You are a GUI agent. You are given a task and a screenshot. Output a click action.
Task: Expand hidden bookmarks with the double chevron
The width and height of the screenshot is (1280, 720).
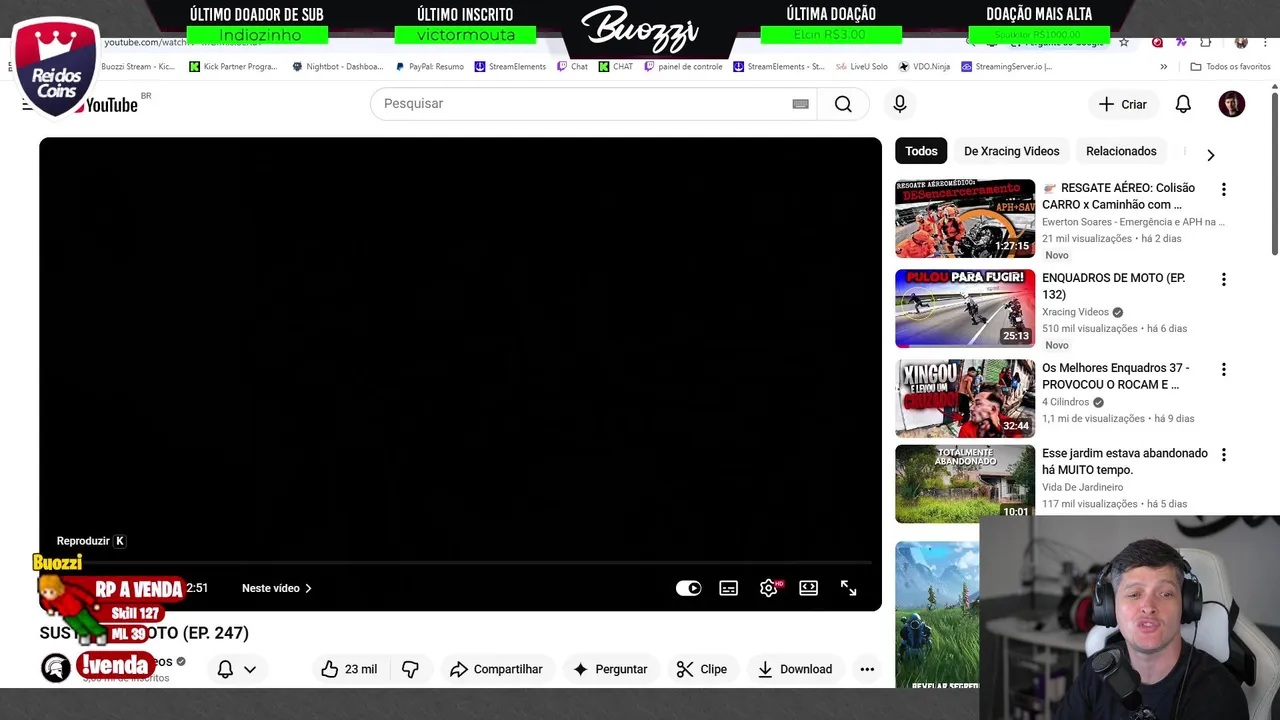tap(1163, 67)
